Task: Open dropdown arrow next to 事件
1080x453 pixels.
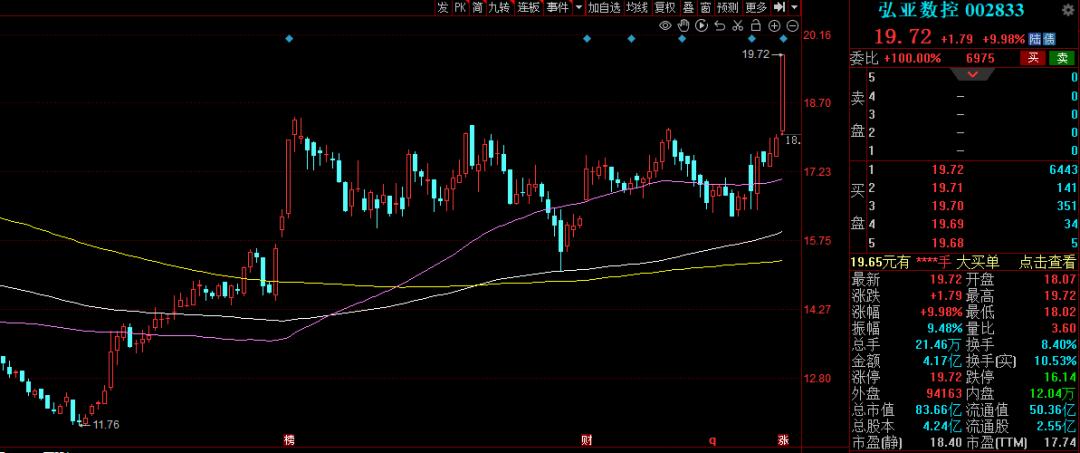Action: pyautogui.click(x=578, y=8)
